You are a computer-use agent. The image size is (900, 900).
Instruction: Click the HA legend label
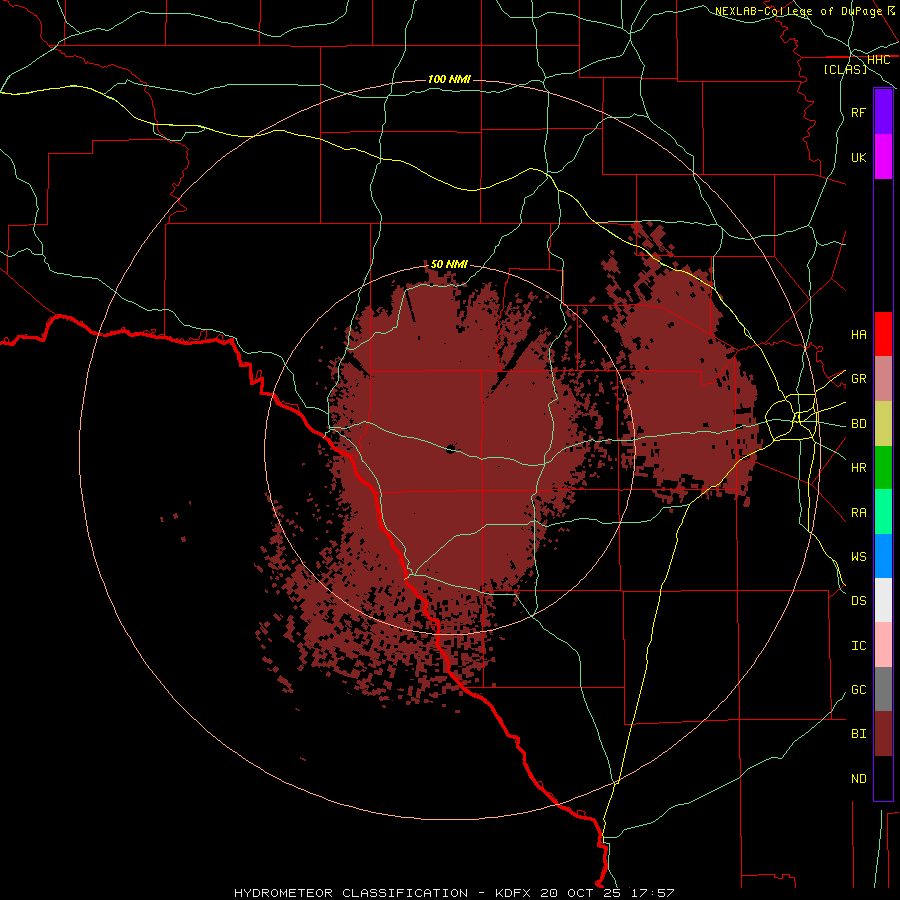tap(858, 334)
